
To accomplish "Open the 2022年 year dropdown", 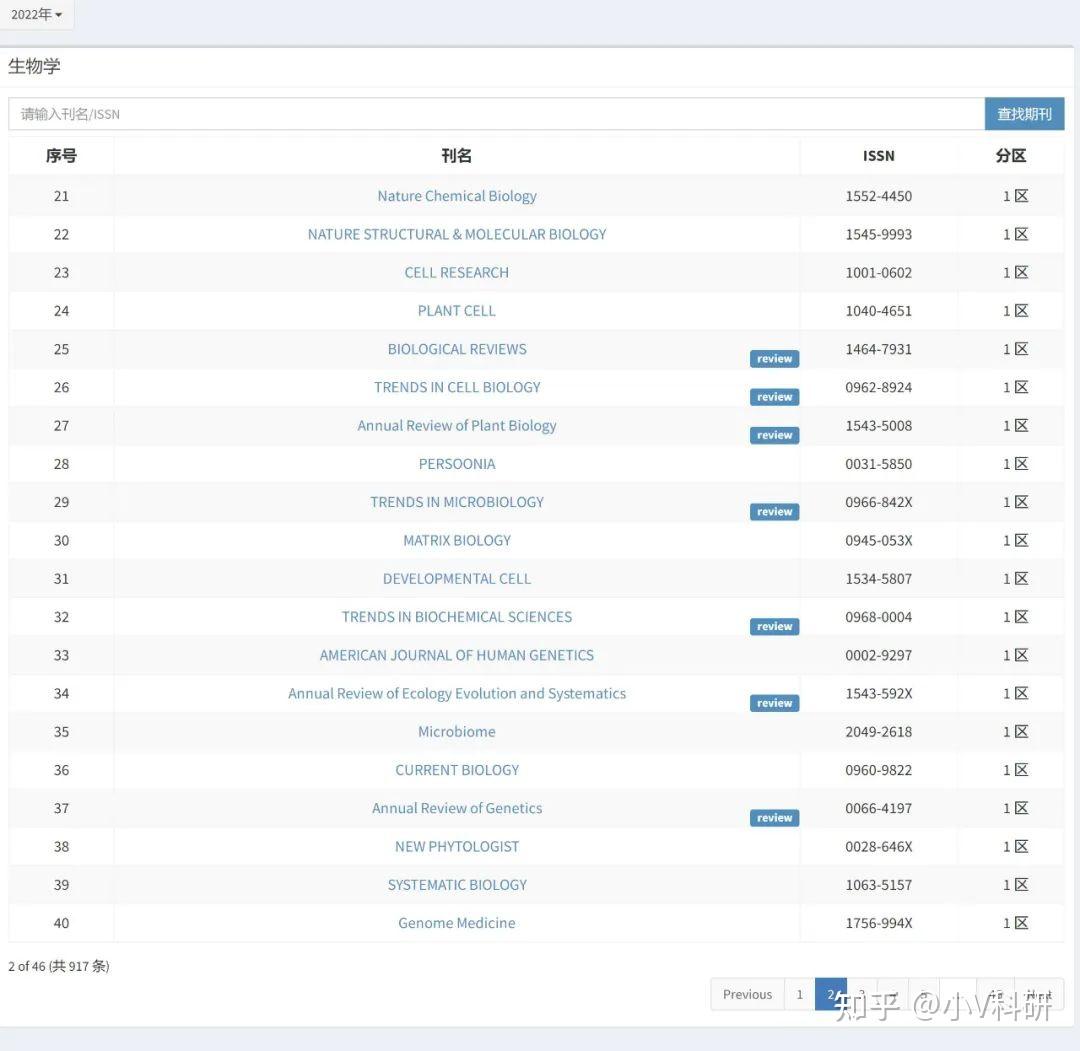I will click(37, 14).
